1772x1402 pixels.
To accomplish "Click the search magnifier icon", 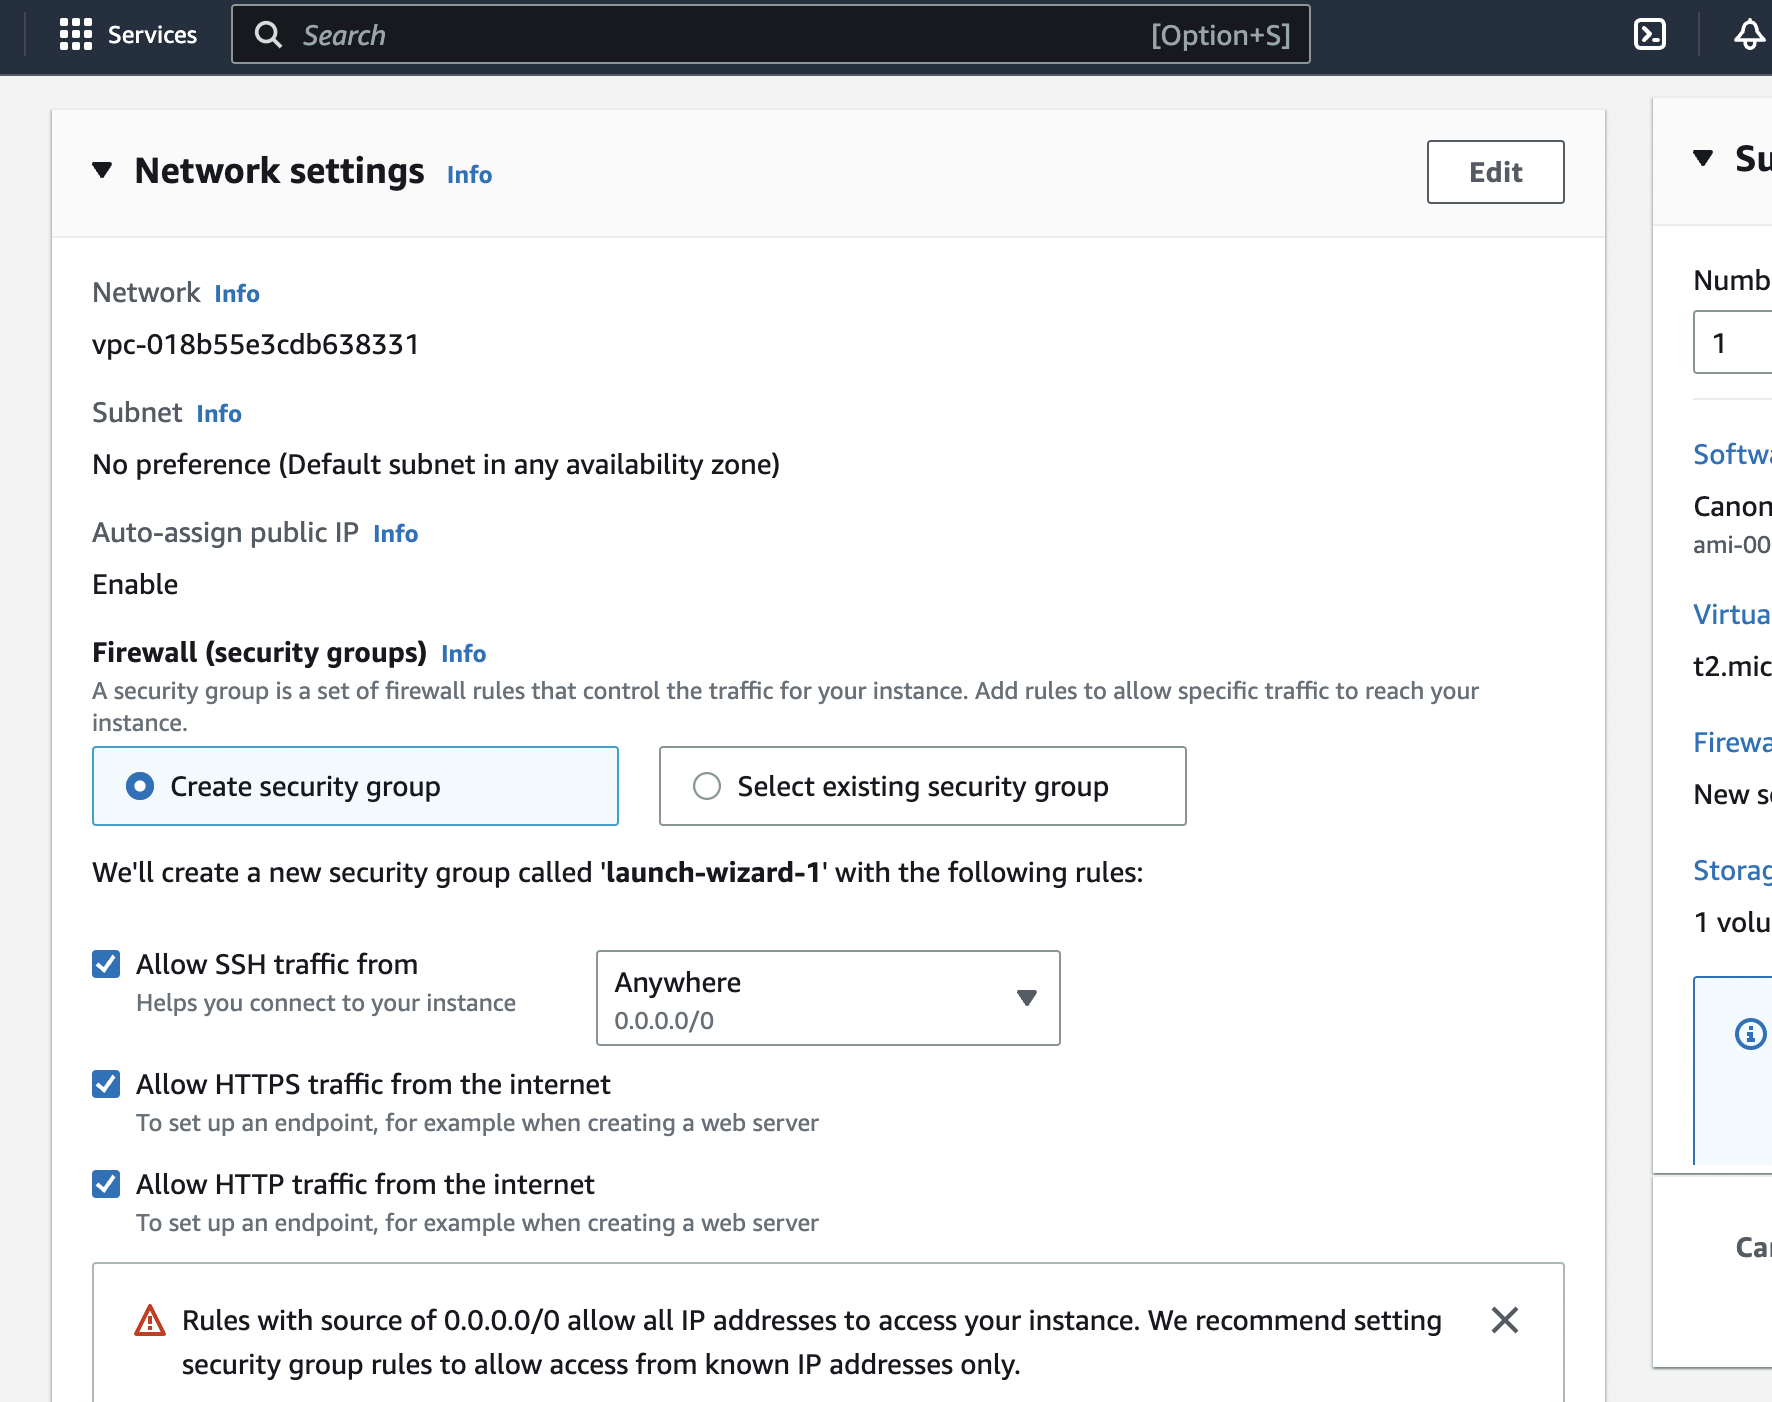I will click(268, 35).
